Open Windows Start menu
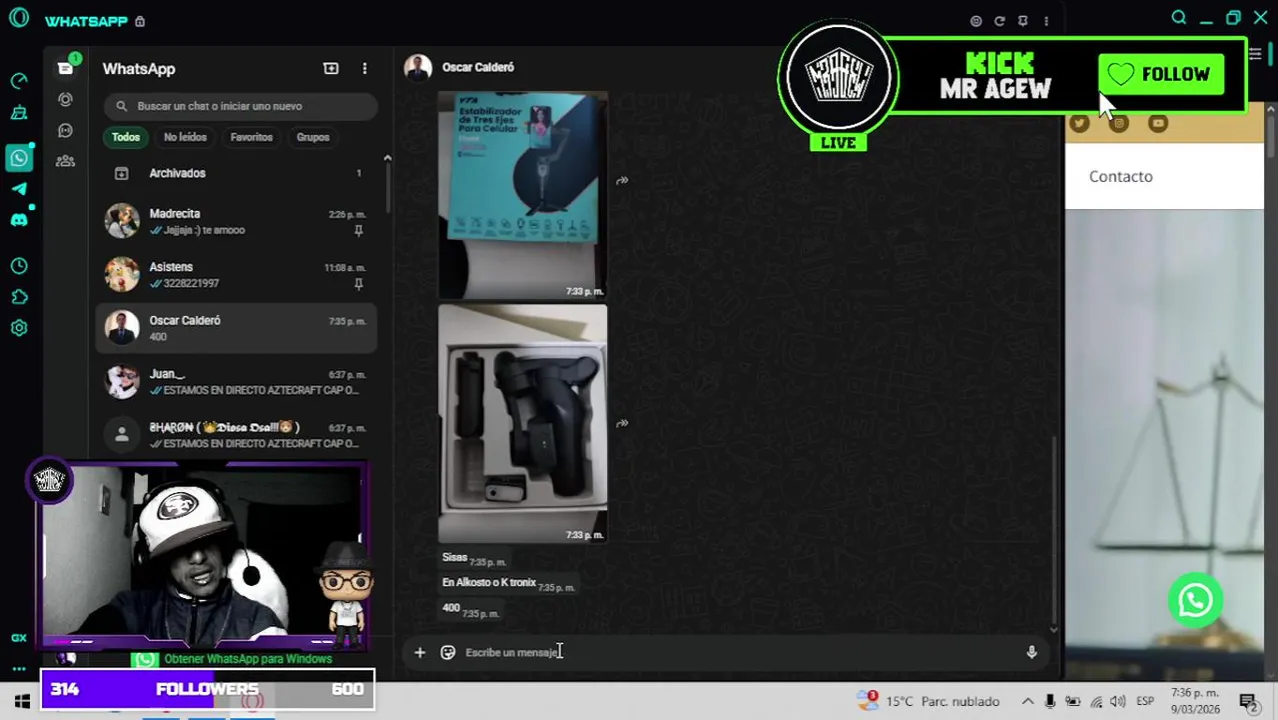Screen dimensions: 1278x720 tap(21, 701)
